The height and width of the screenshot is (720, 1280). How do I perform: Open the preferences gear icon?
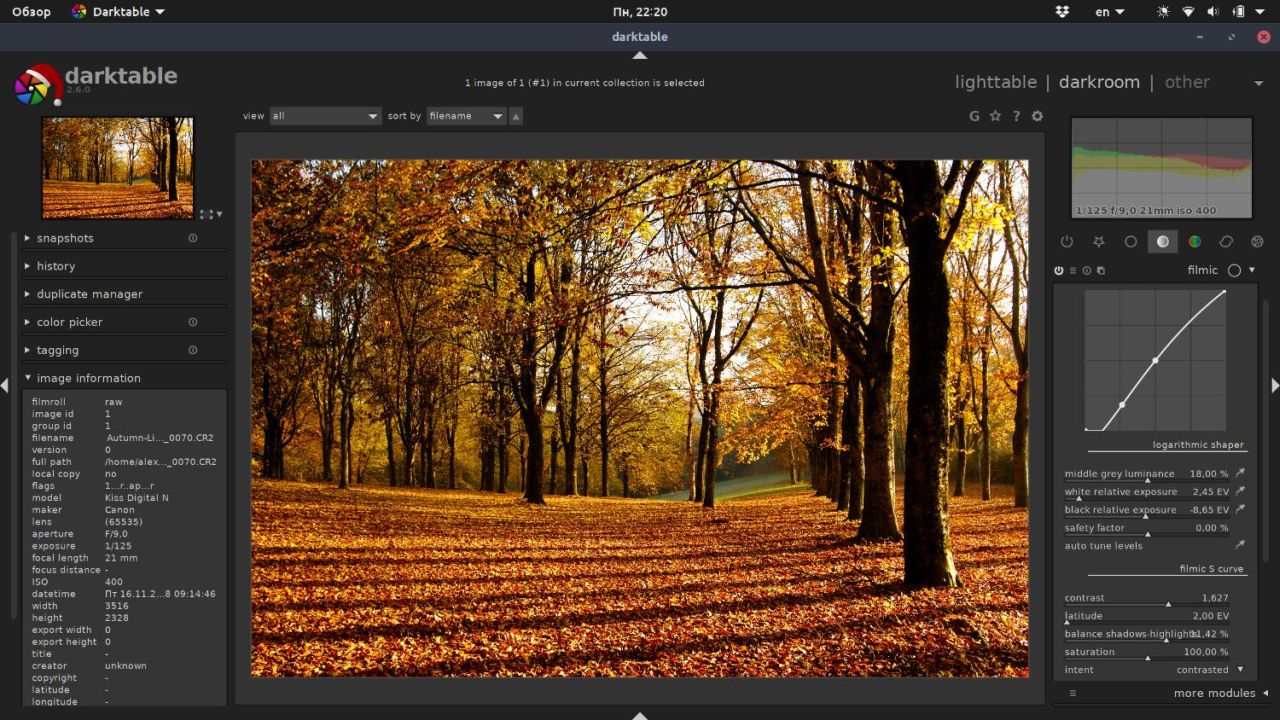(x=1037, y=116)
